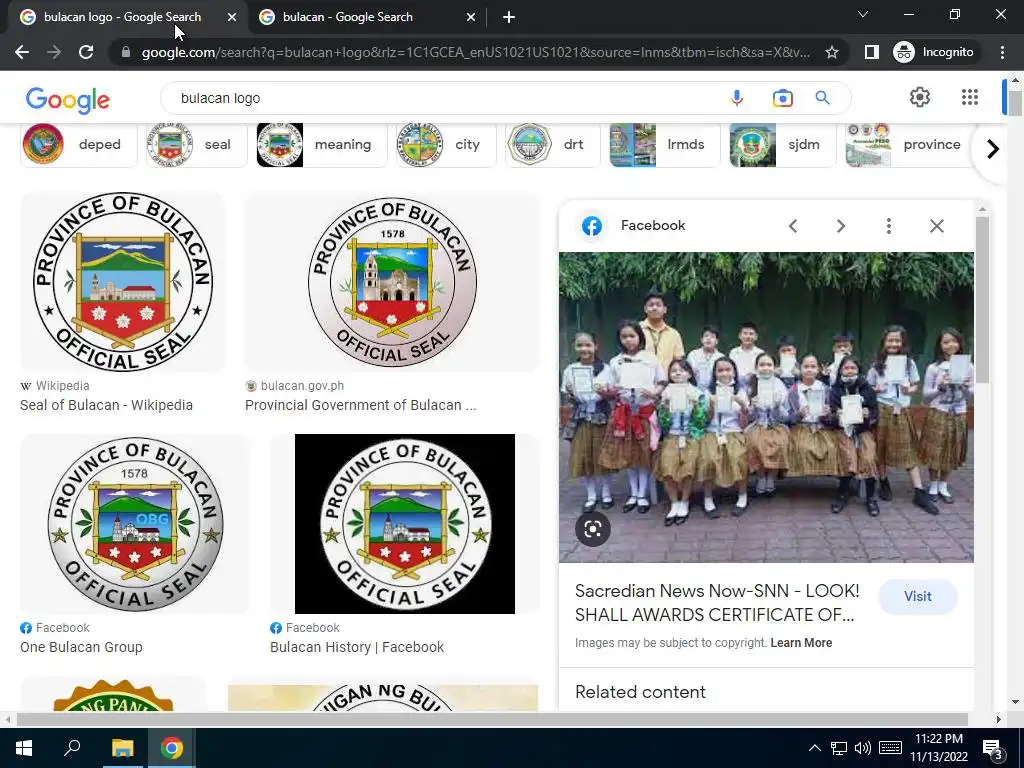Go to the Google homepage logo
1024x768 pixels.
67,99
